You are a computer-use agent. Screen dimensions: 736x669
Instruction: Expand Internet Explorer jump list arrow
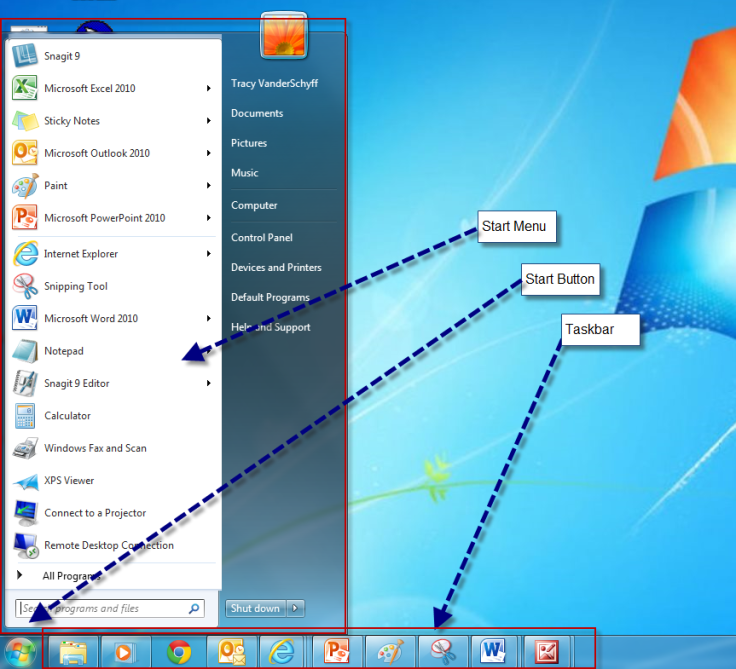click(208, 254)
